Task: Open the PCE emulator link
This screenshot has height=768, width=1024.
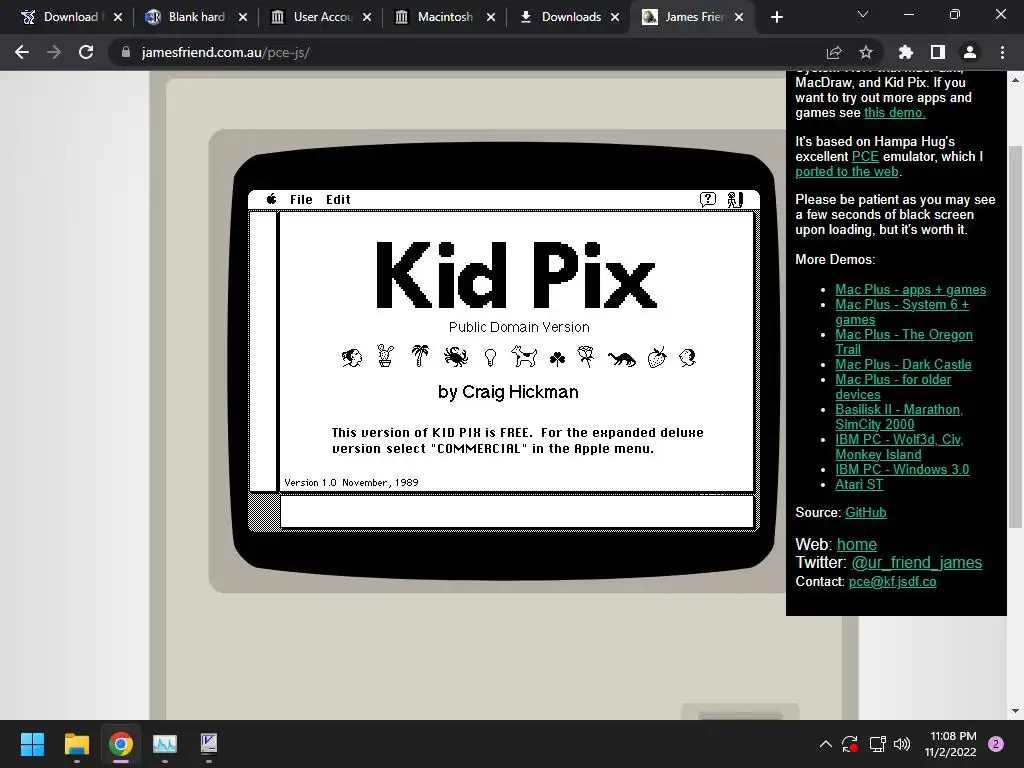Action: point(865,156)
